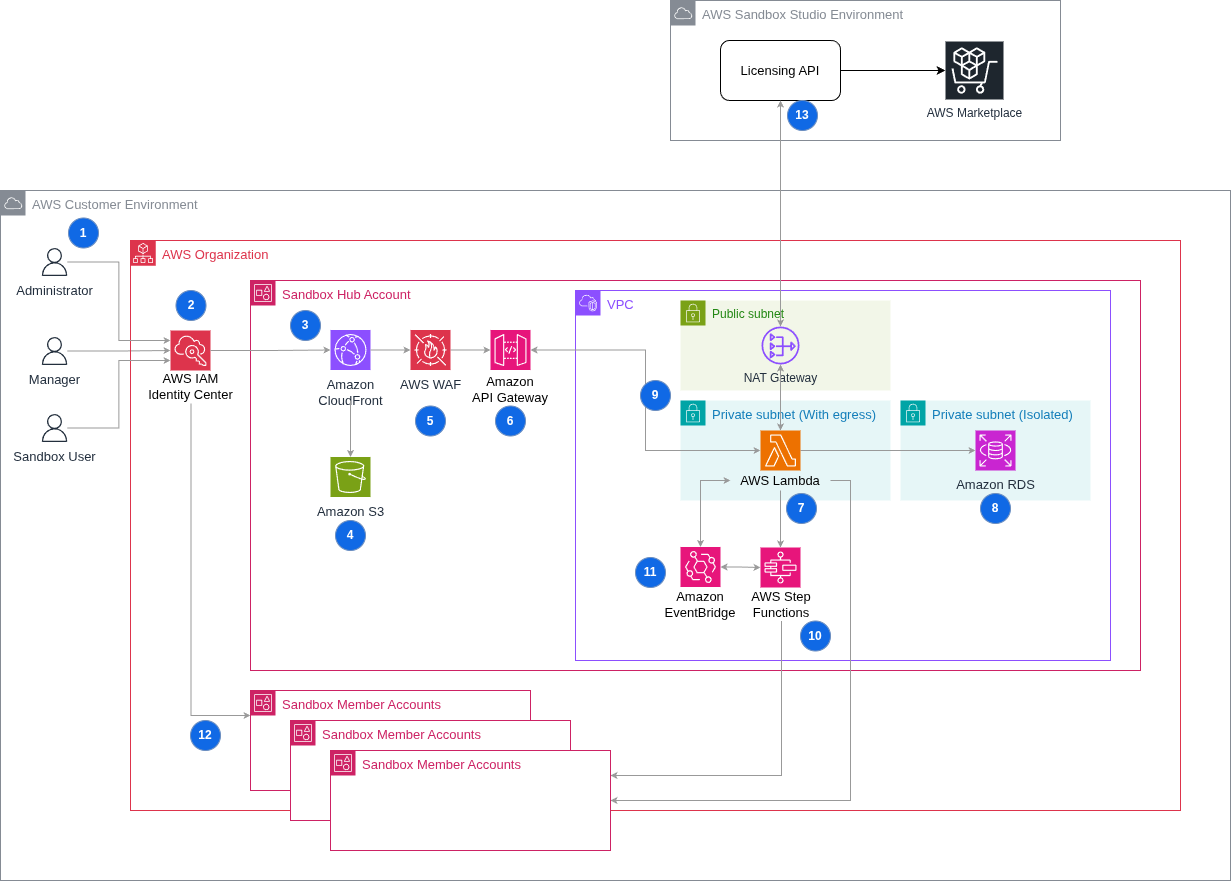Click the cloud icon beside AWS Customer Environment
Viewport: 1231px width, 881px height.
click(13, 203)
